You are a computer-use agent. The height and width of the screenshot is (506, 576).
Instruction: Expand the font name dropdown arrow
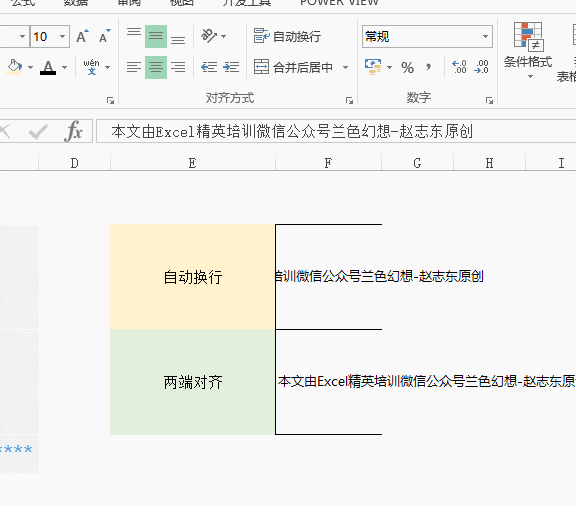[x=22, y=36]
